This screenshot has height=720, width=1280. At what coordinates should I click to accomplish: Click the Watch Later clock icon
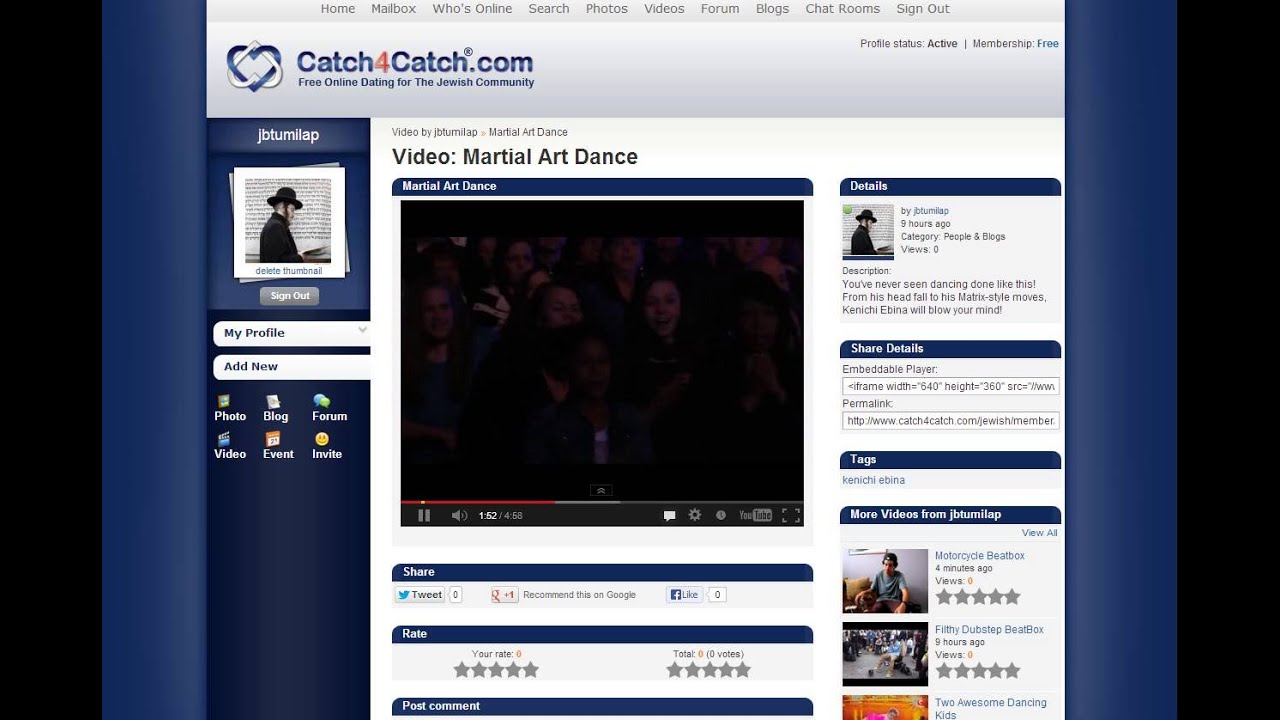pyautogui.click(x=721, y=515)
